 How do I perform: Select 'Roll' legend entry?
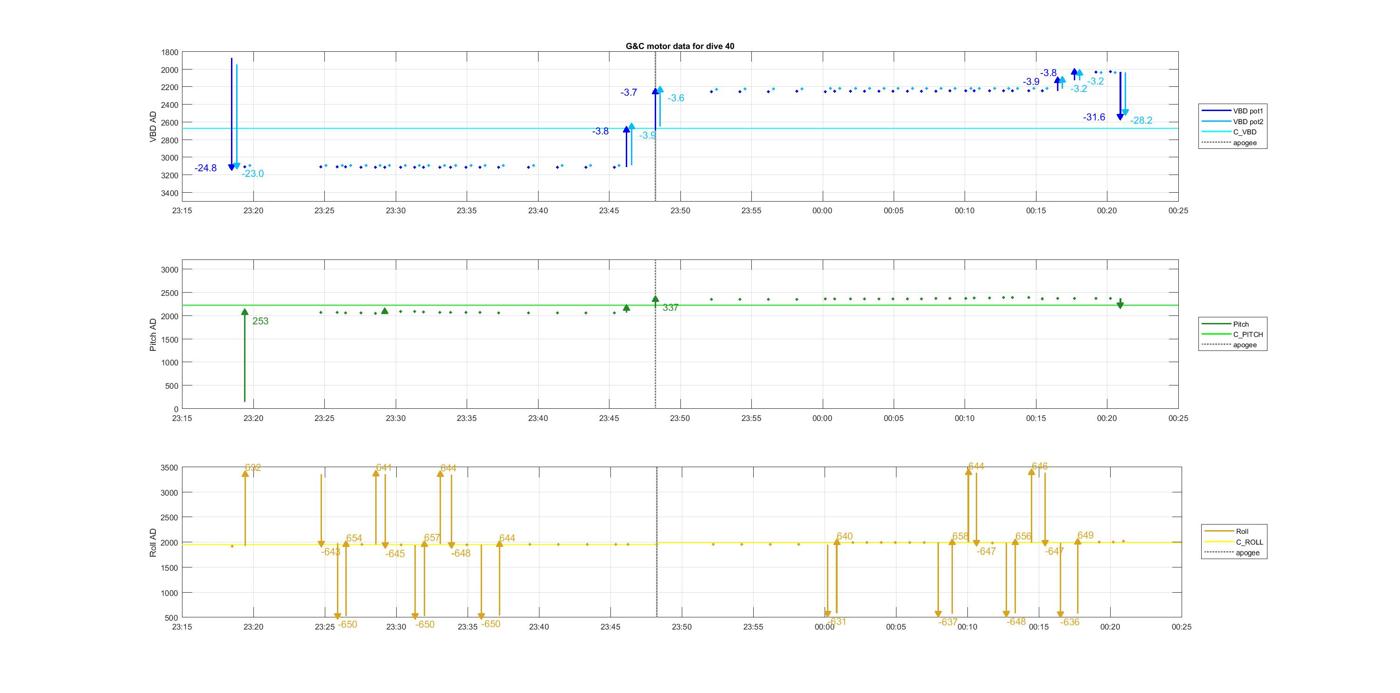[x=1242, y=531]
